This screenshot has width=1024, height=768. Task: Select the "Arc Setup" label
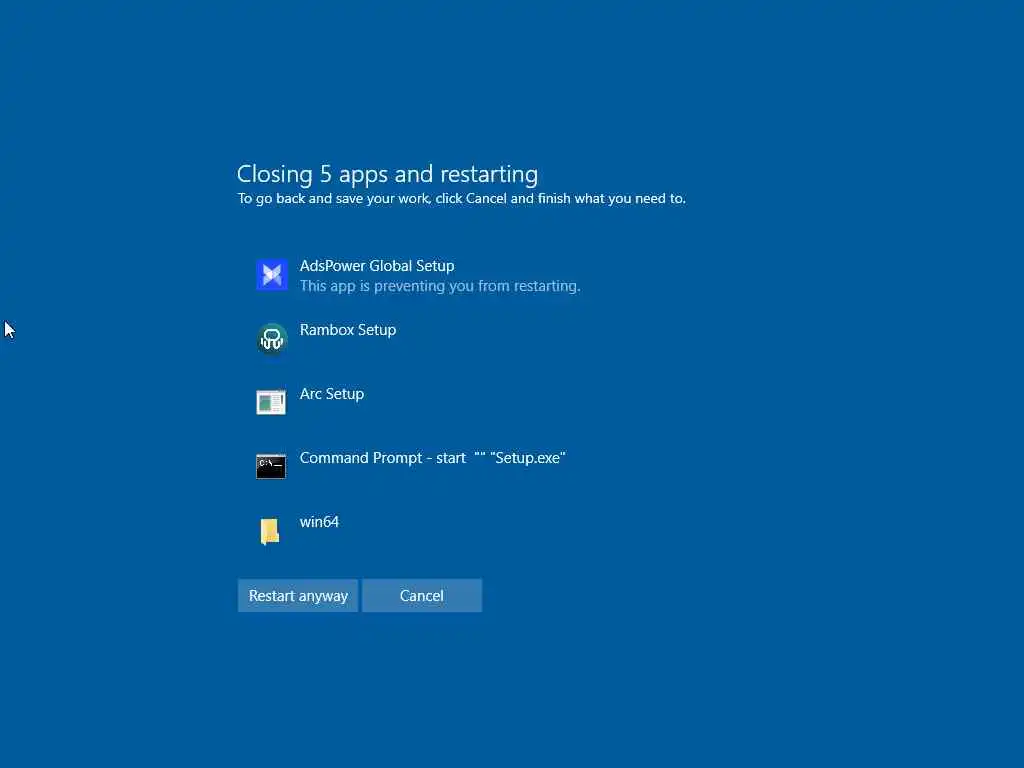[332, 394]
